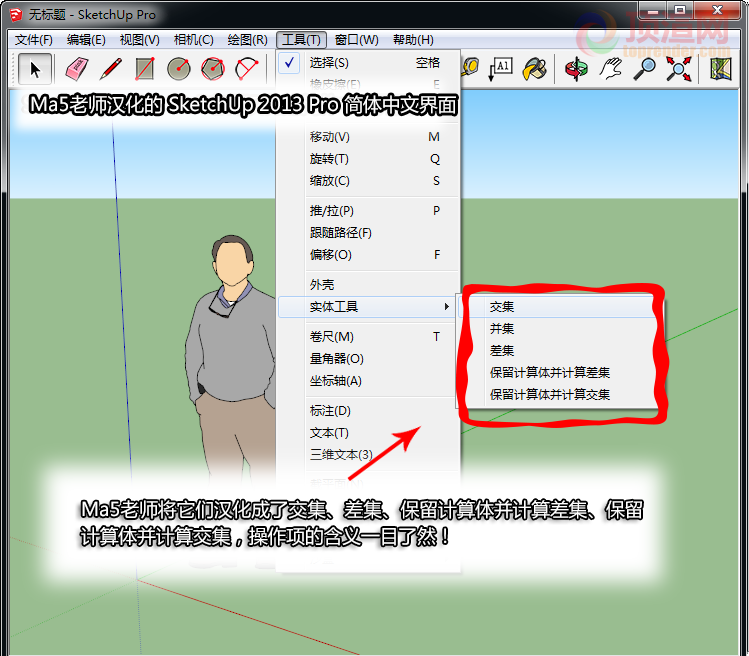Activate the Orbit camera tool
The width and height of the screenshot is (749, 656).
(577, 69)
